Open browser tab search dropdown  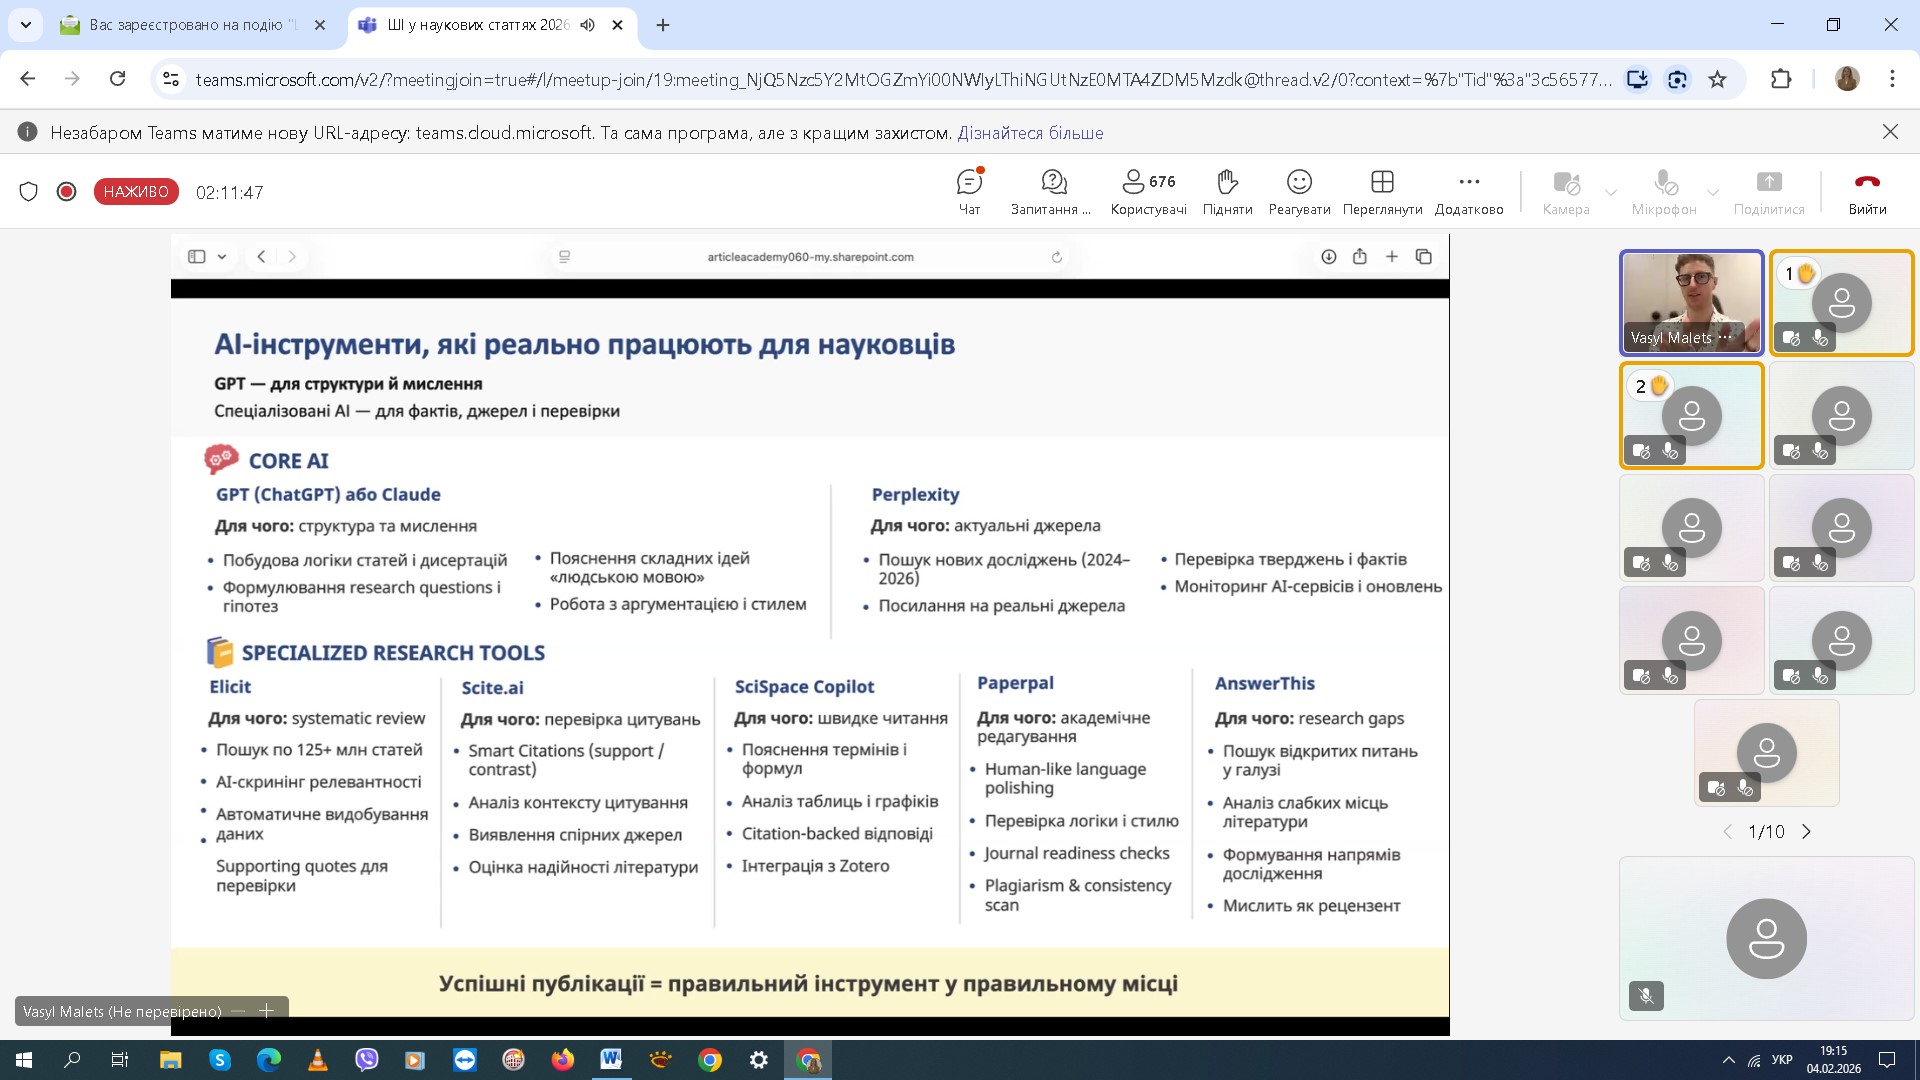pos(25,25)
